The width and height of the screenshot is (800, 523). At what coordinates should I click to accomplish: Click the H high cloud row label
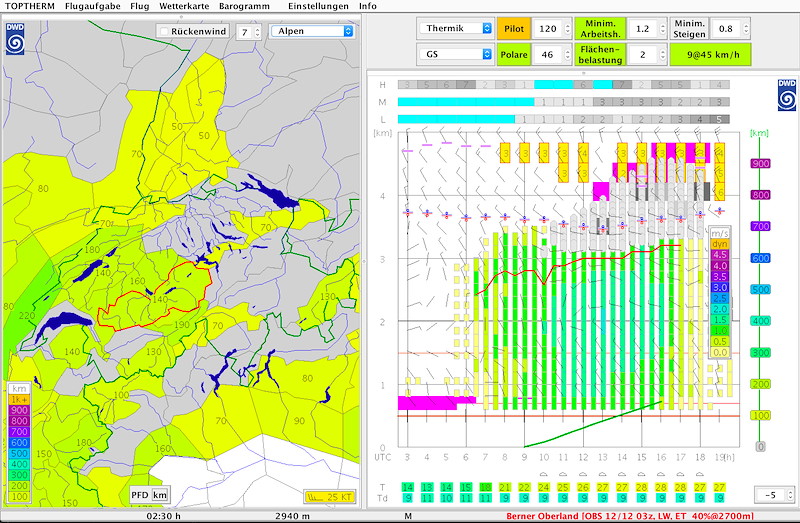point(382,85)
